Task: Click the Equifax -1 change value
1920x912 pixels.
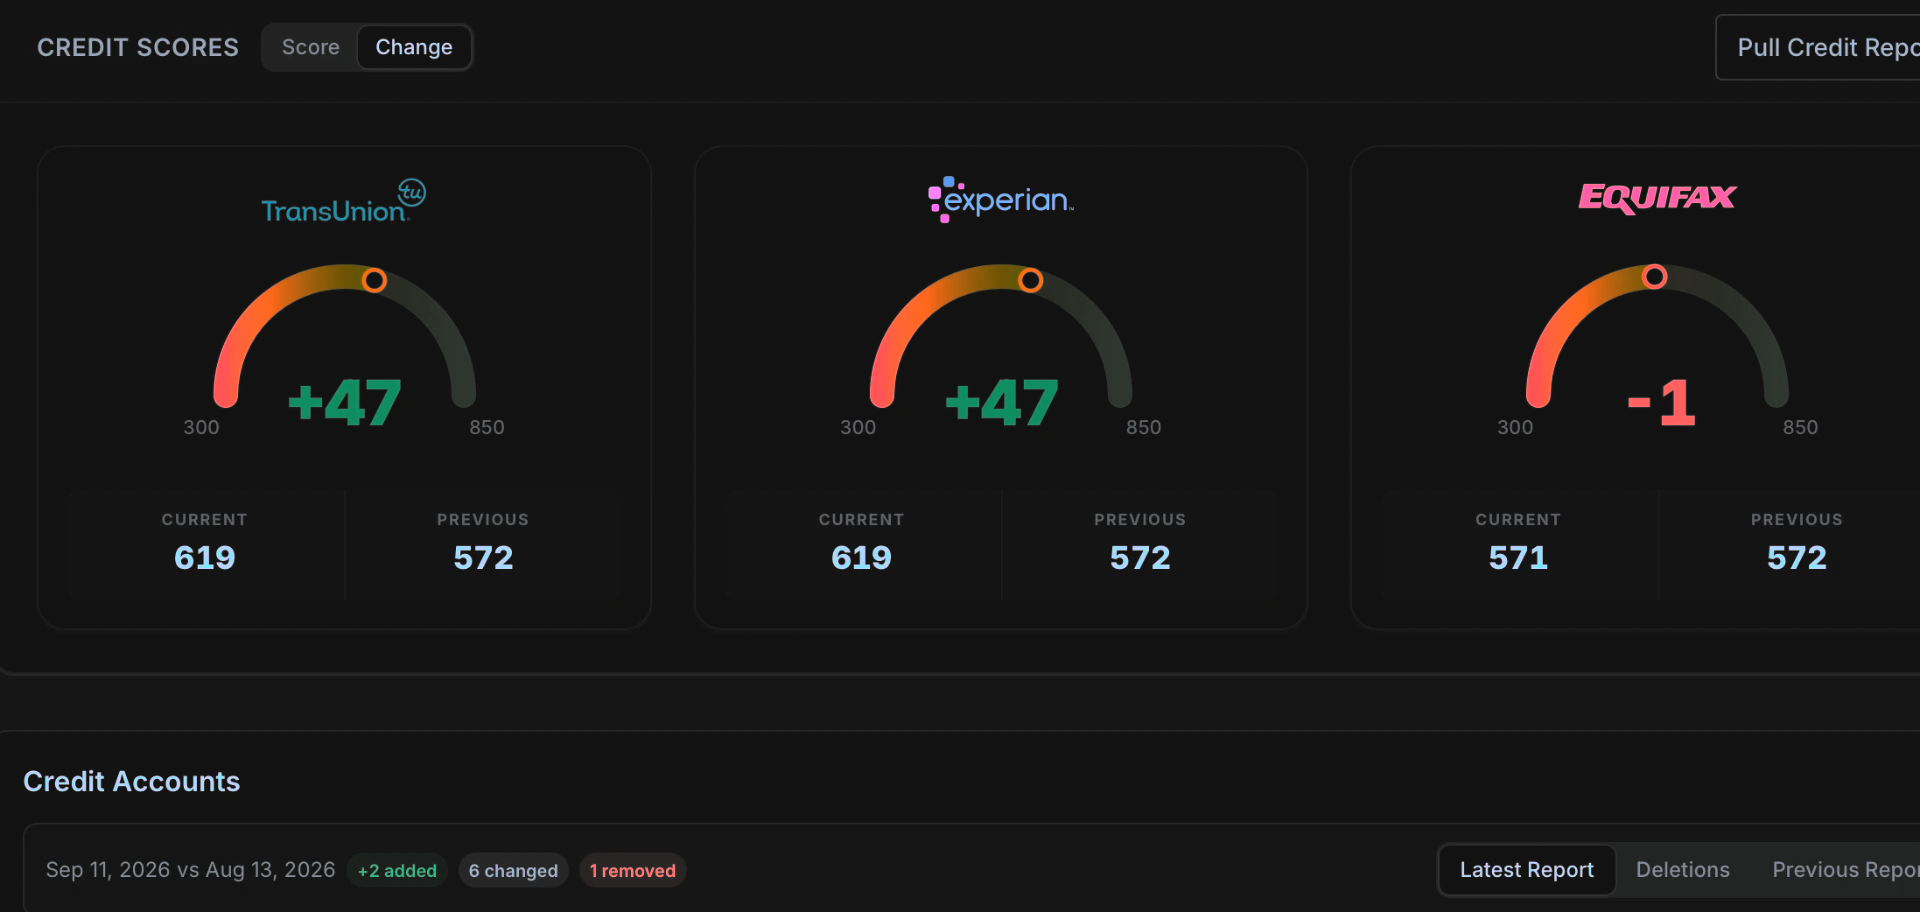Action: 1661,403
